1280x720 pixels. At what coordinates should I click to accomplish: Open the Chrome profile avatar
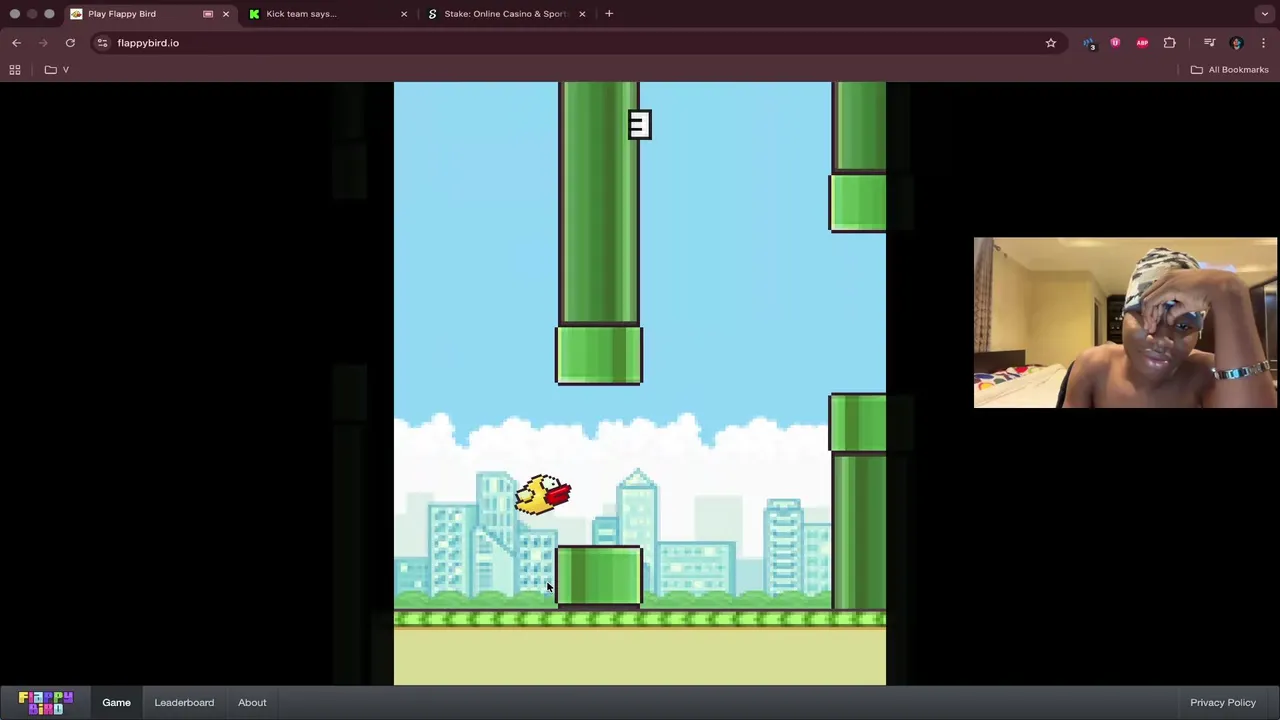coord(1236,43)
